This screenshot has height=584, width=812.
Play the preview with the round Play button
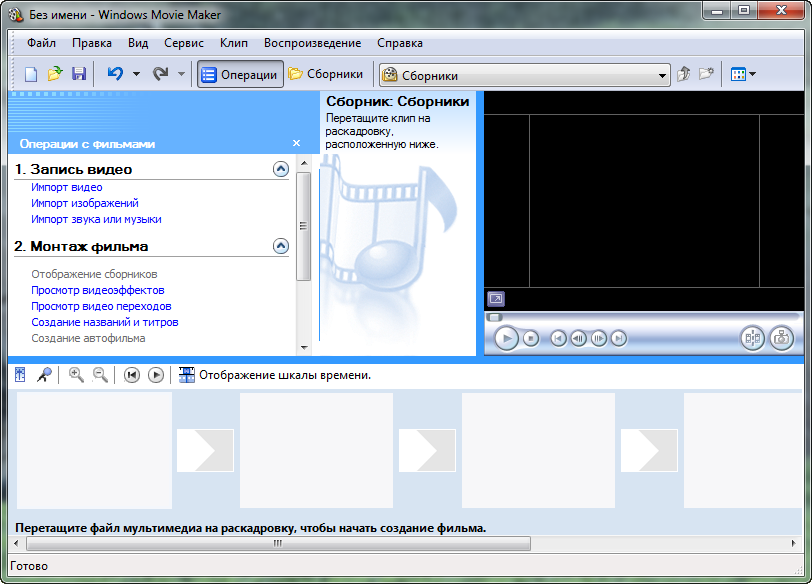pos(506,339)
